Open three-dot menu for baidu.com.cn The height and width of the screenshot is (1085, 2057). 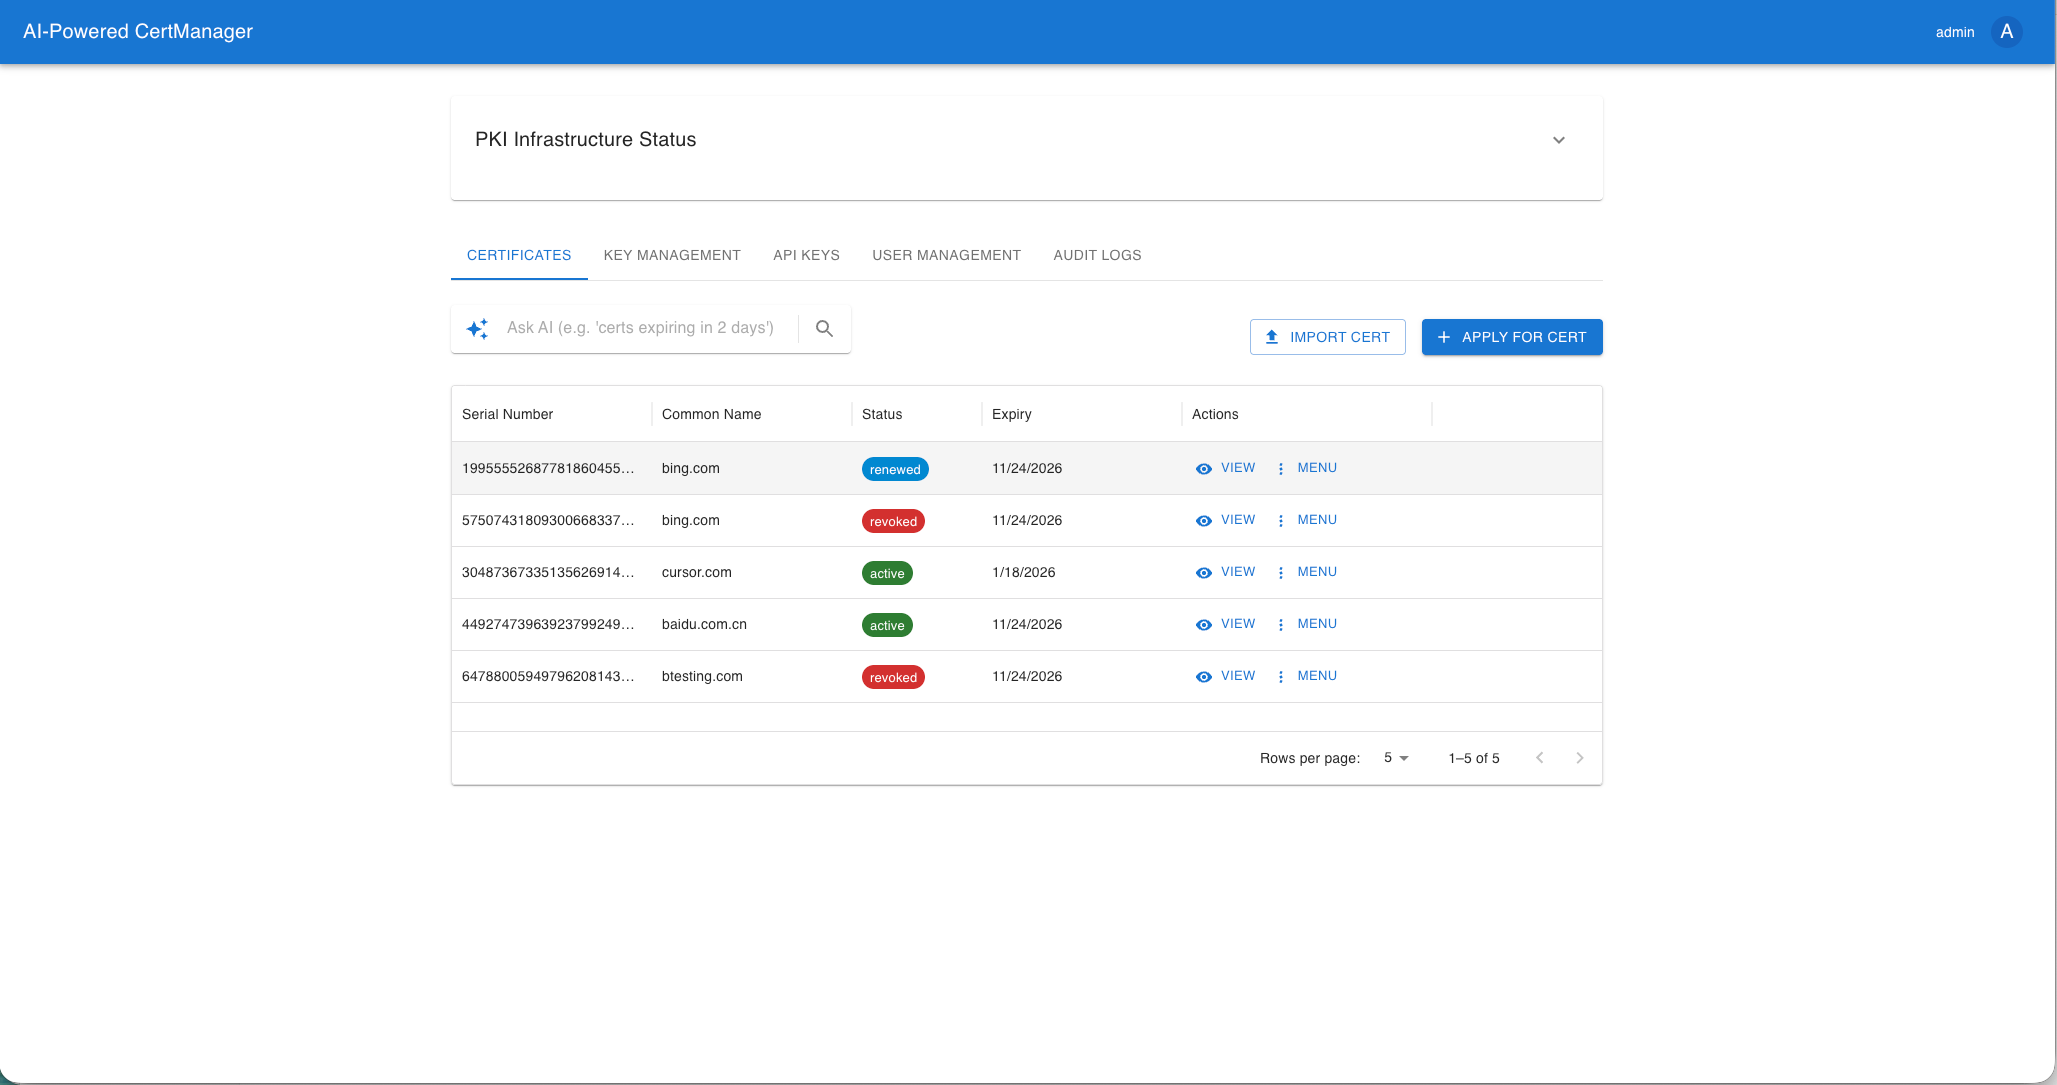click(1281, 625)
